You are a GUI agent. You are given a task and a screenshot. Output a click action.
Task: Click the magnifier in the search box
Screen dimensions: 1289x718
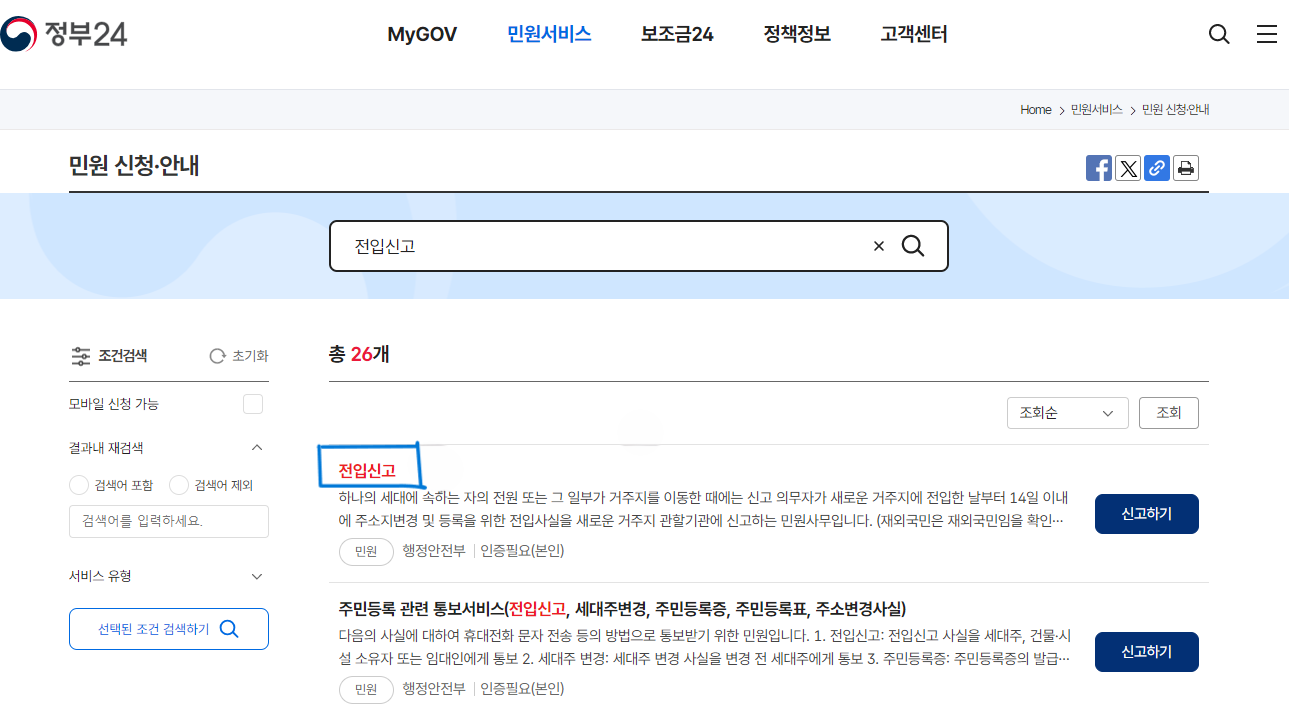[913, 246]
